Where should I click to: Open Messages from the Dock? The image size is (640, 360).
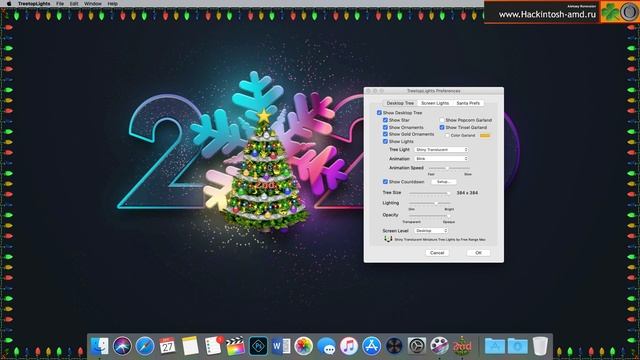(x=326, y=346)
